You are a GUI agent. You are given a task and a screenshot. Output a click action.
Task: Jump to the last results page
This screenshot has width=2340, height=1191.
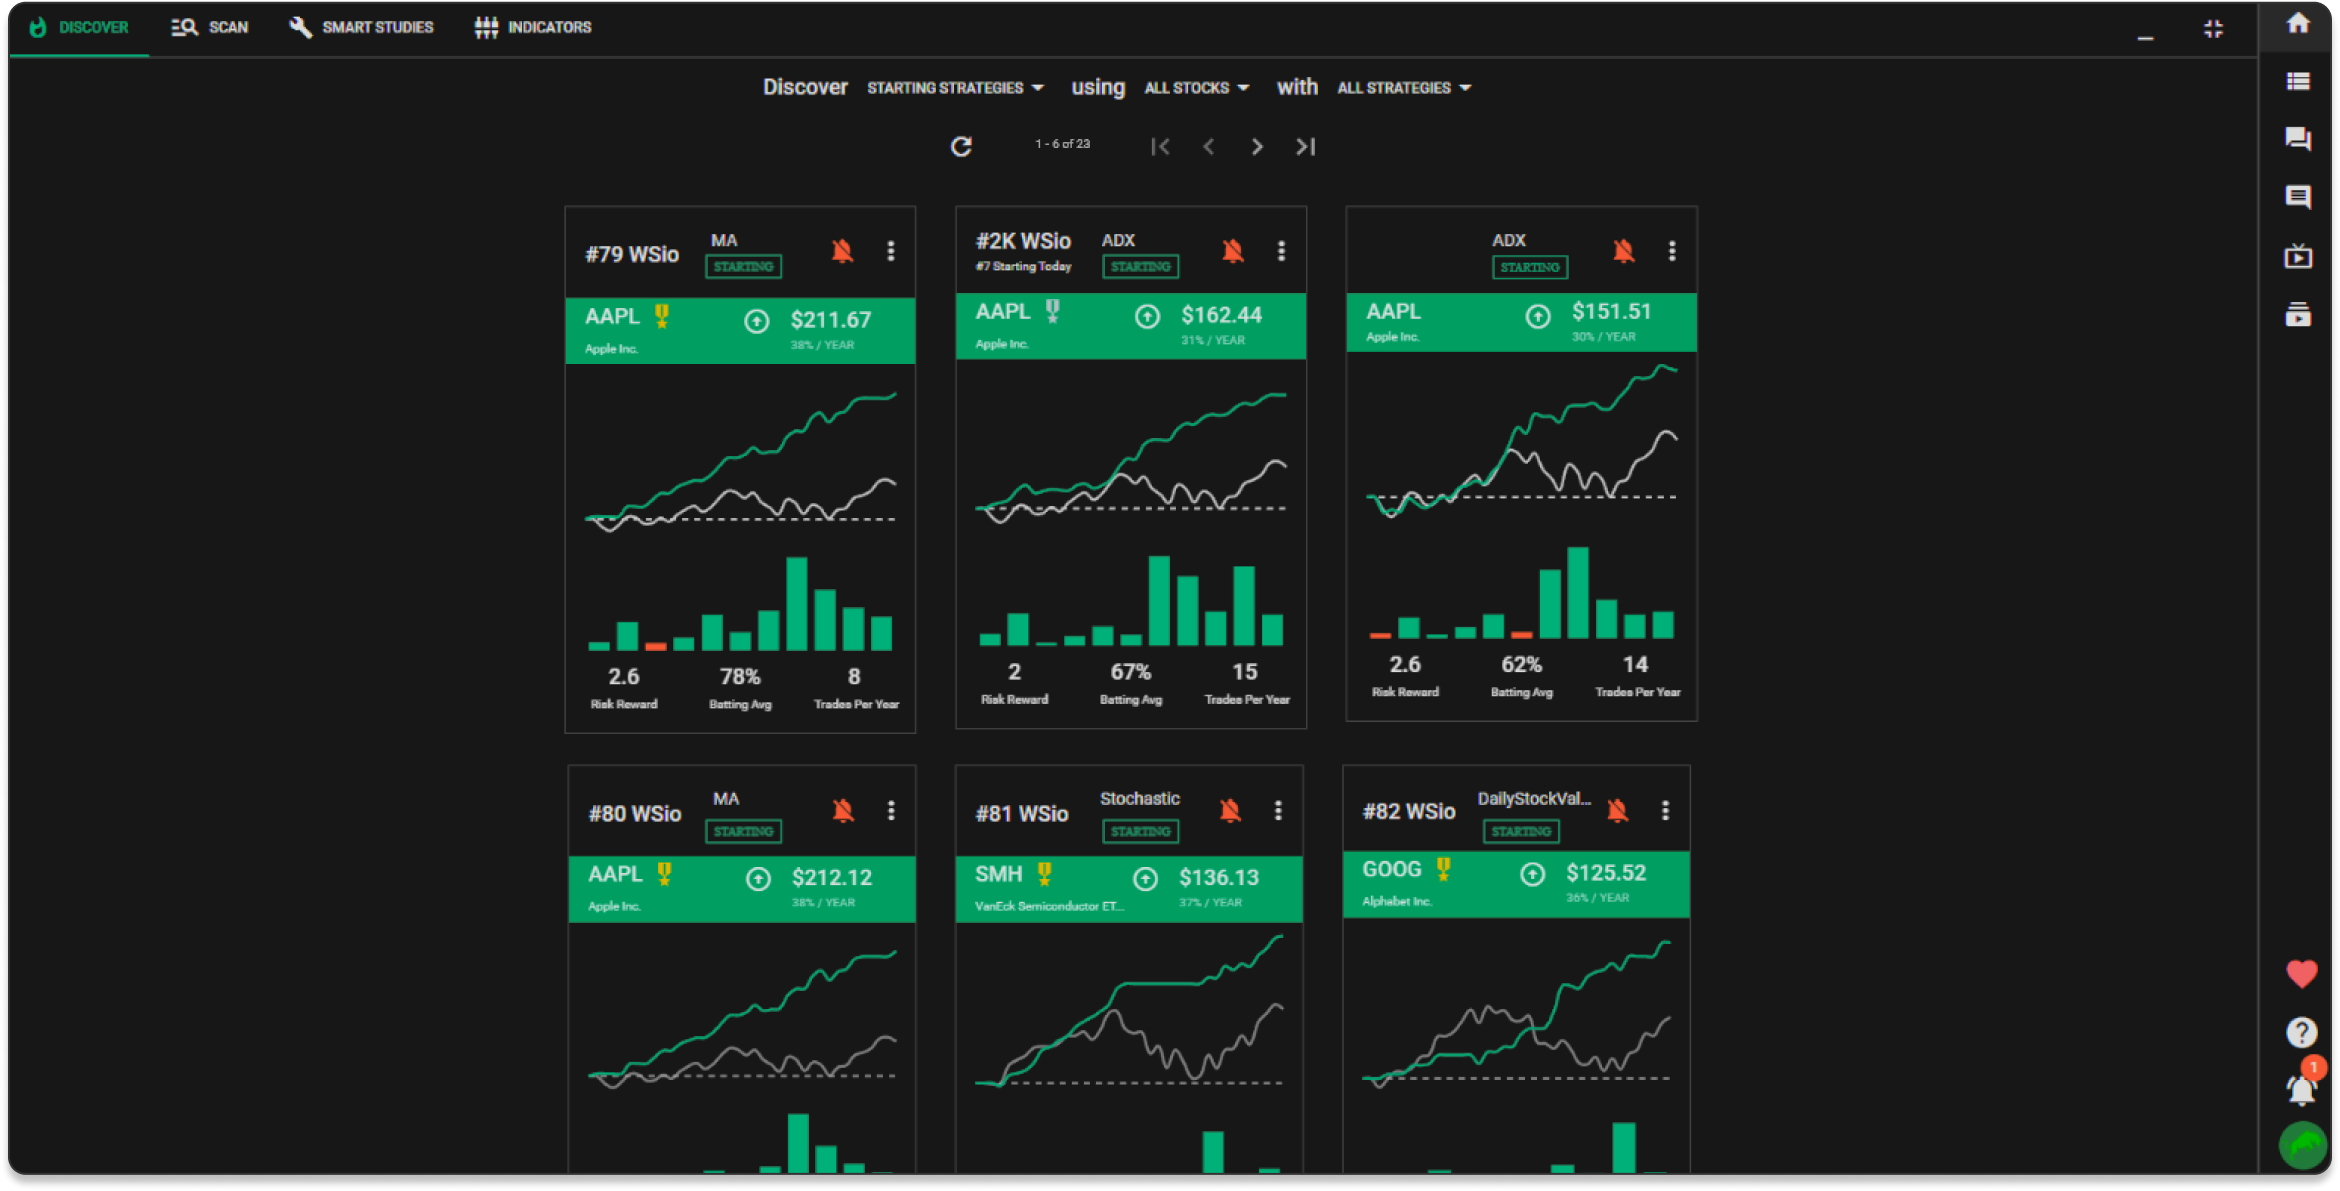pyautogui.click(x=1305, y=147)
